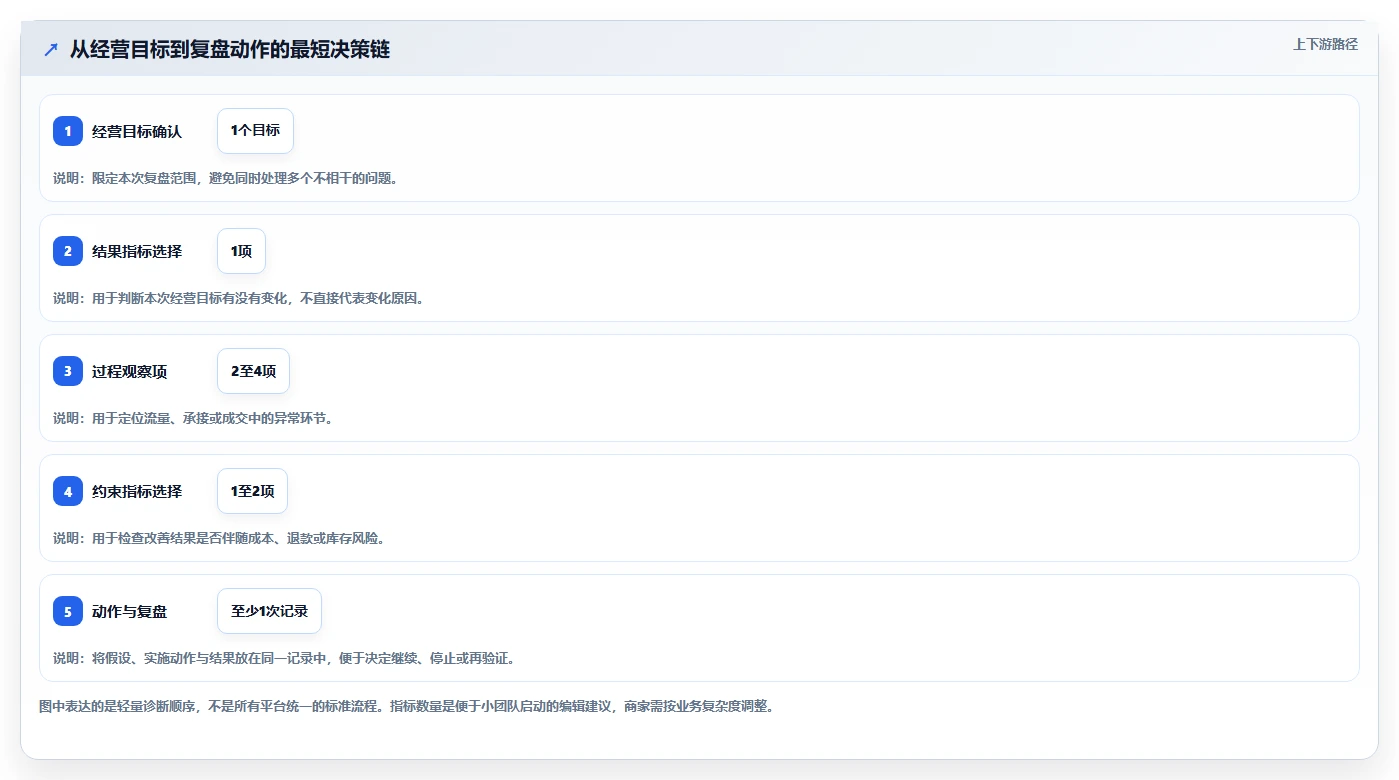Screen dimensions: 1399x780
Task: Click the step title '约束指标选择'
Action: tap(137, 491)
